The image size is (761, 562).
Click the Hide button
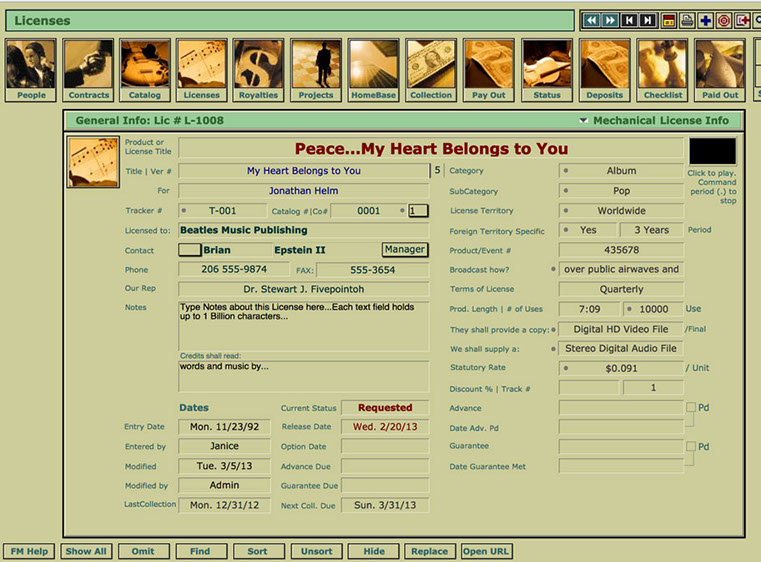pyautogui.click(x=374, y=551)
